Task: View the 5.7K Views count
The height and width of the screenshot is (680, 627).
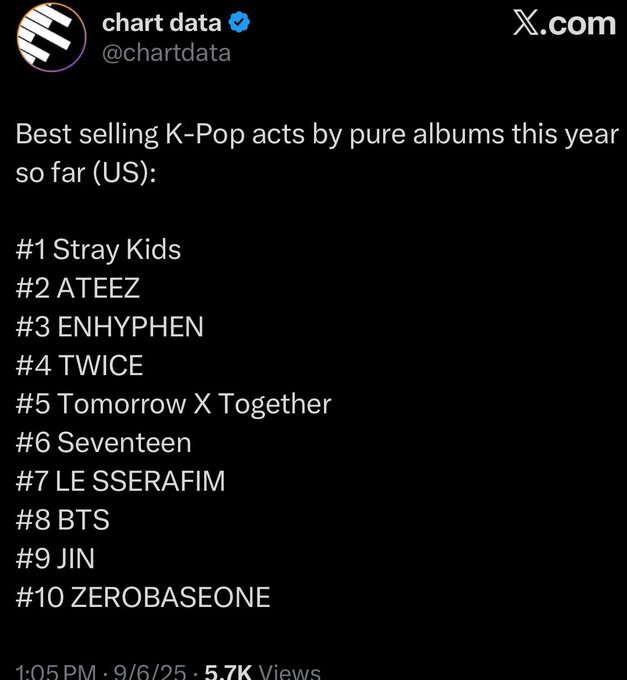Action: 262,672
